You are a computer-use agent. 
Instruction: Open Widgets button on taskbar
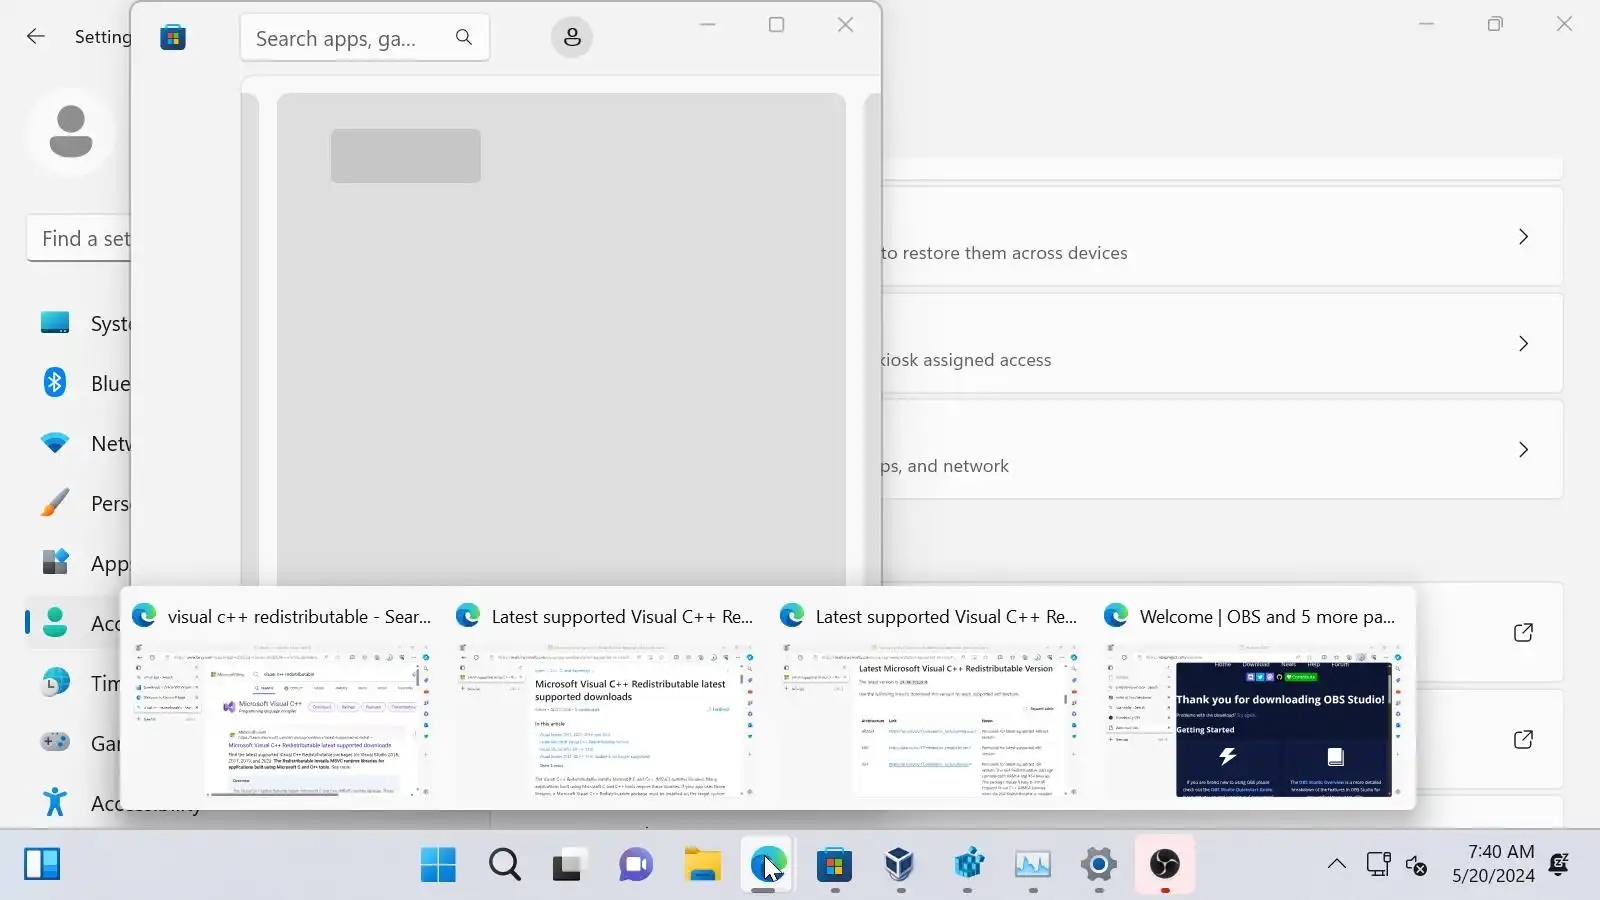click(42, 864)
